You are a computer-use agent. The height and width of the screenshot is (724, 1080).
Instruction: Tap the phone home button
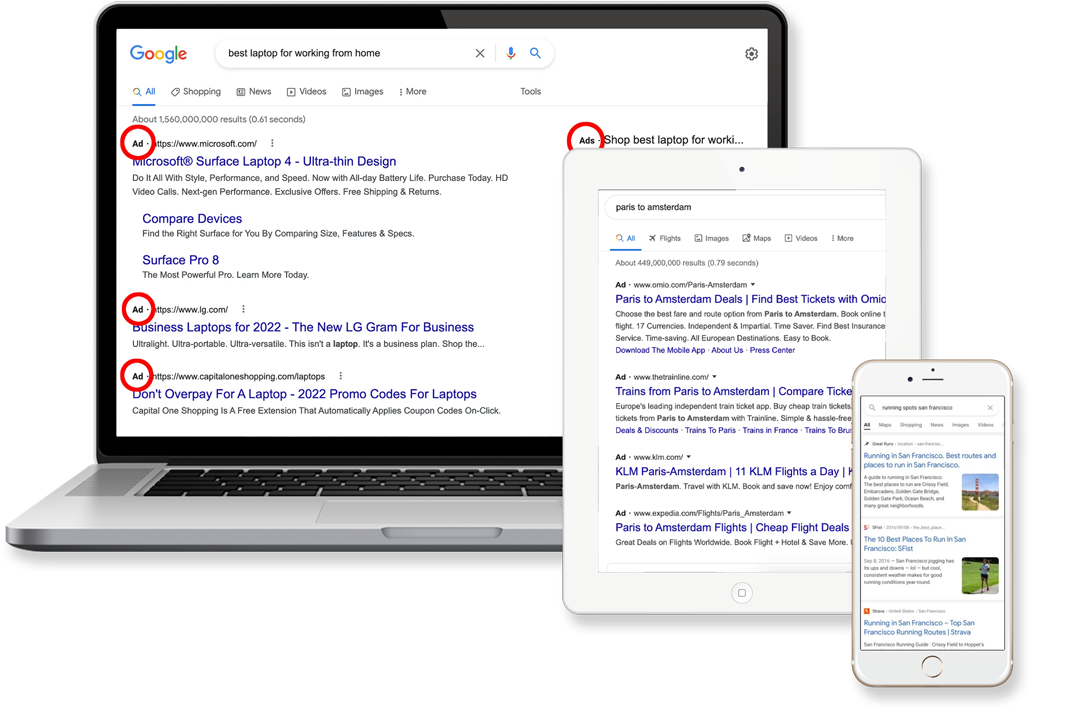(932, 666)
